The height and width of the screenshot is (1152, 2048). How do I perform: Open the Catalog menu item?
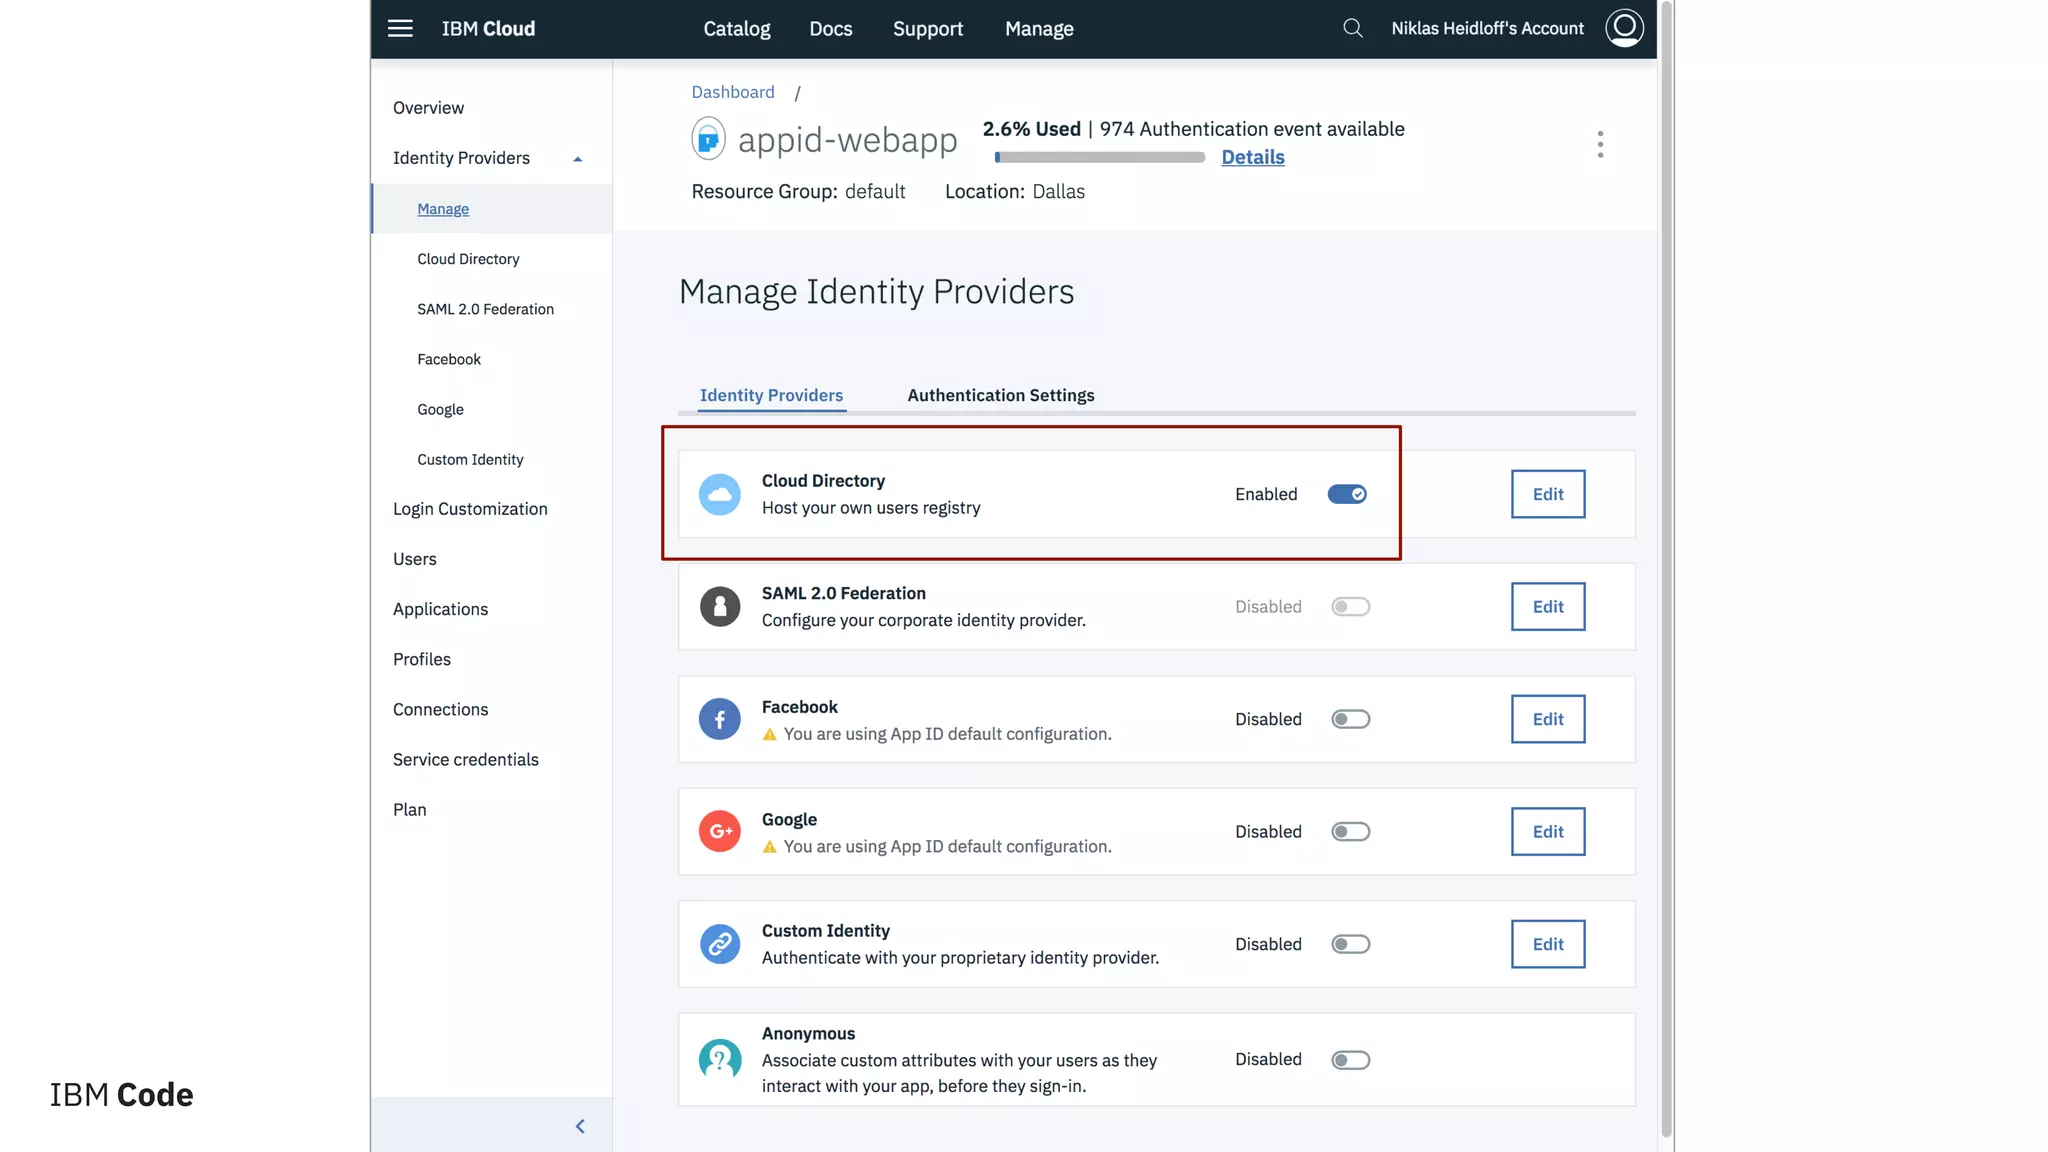[x=736, y=28]
